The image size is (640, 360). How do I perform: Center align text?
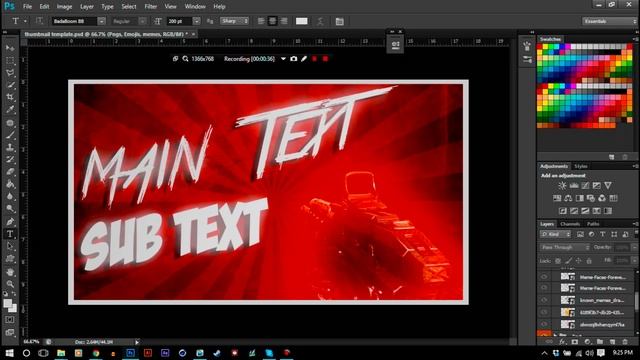(x=272, y=21)
